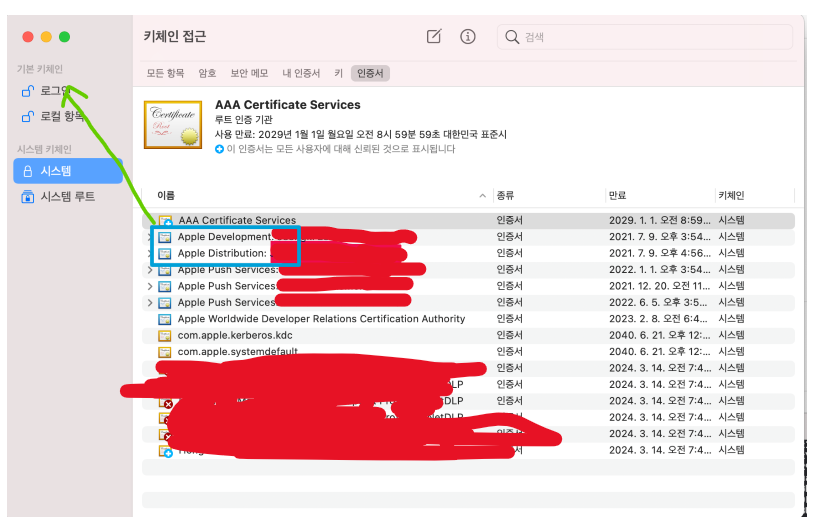Click certificate icon of Push Services 2022. 6. 5.
Screen dimensions: 825x517
pyautogui.click(x=165, y=303)
